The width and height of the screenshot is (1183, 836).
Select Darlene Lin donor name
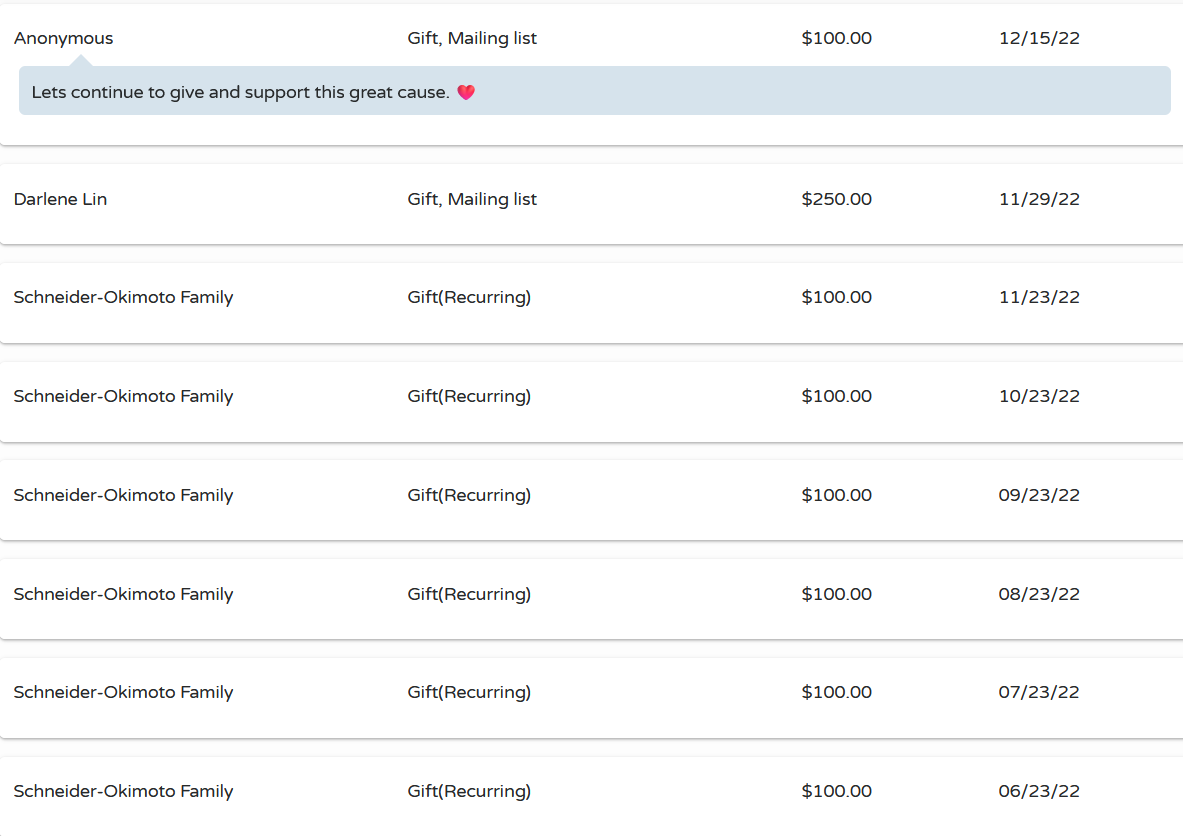coord(60,199)
